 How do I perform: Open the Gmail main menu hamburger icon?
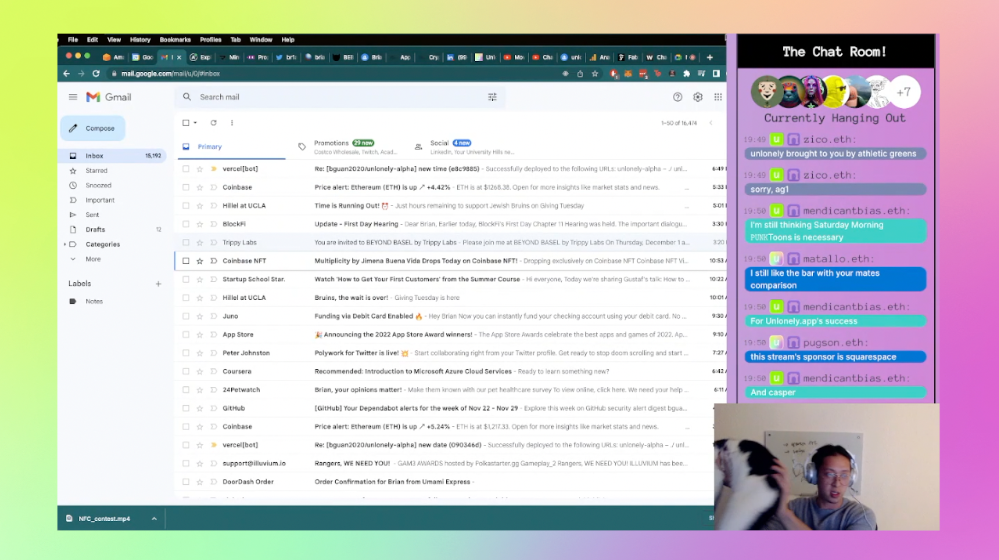tap(73, 97)
